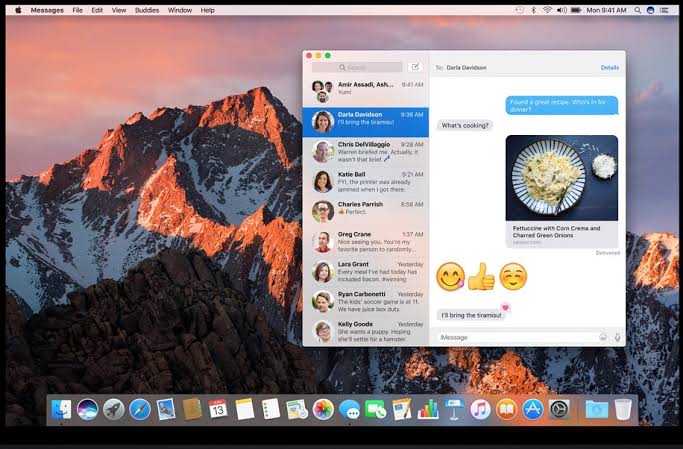The height and width of the screenshot is (449, 683).
Task: Click the clock showing Mon 9:41 AM
Action: [x=606, y=10]
